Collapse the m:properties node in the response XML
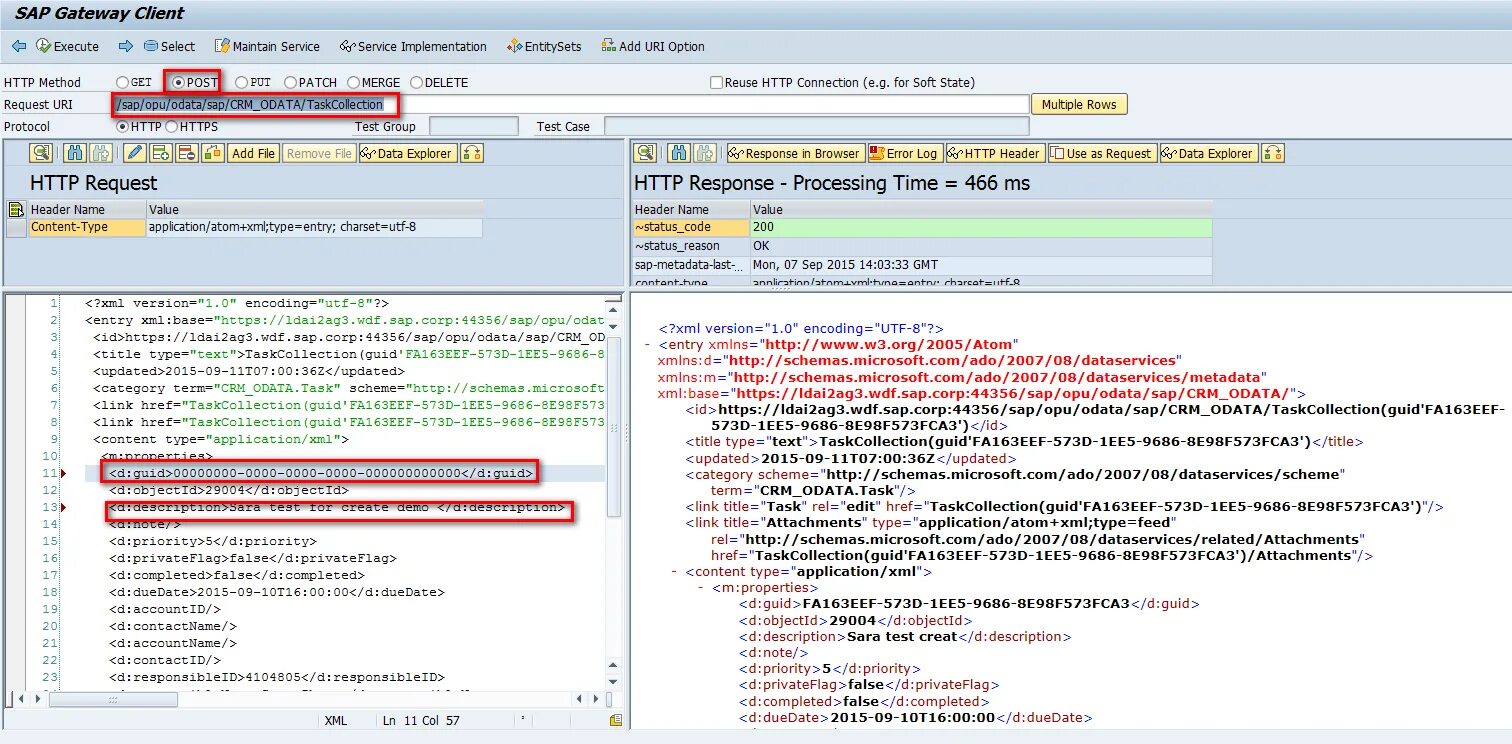The image size is (1512, 744). (702, 588)
